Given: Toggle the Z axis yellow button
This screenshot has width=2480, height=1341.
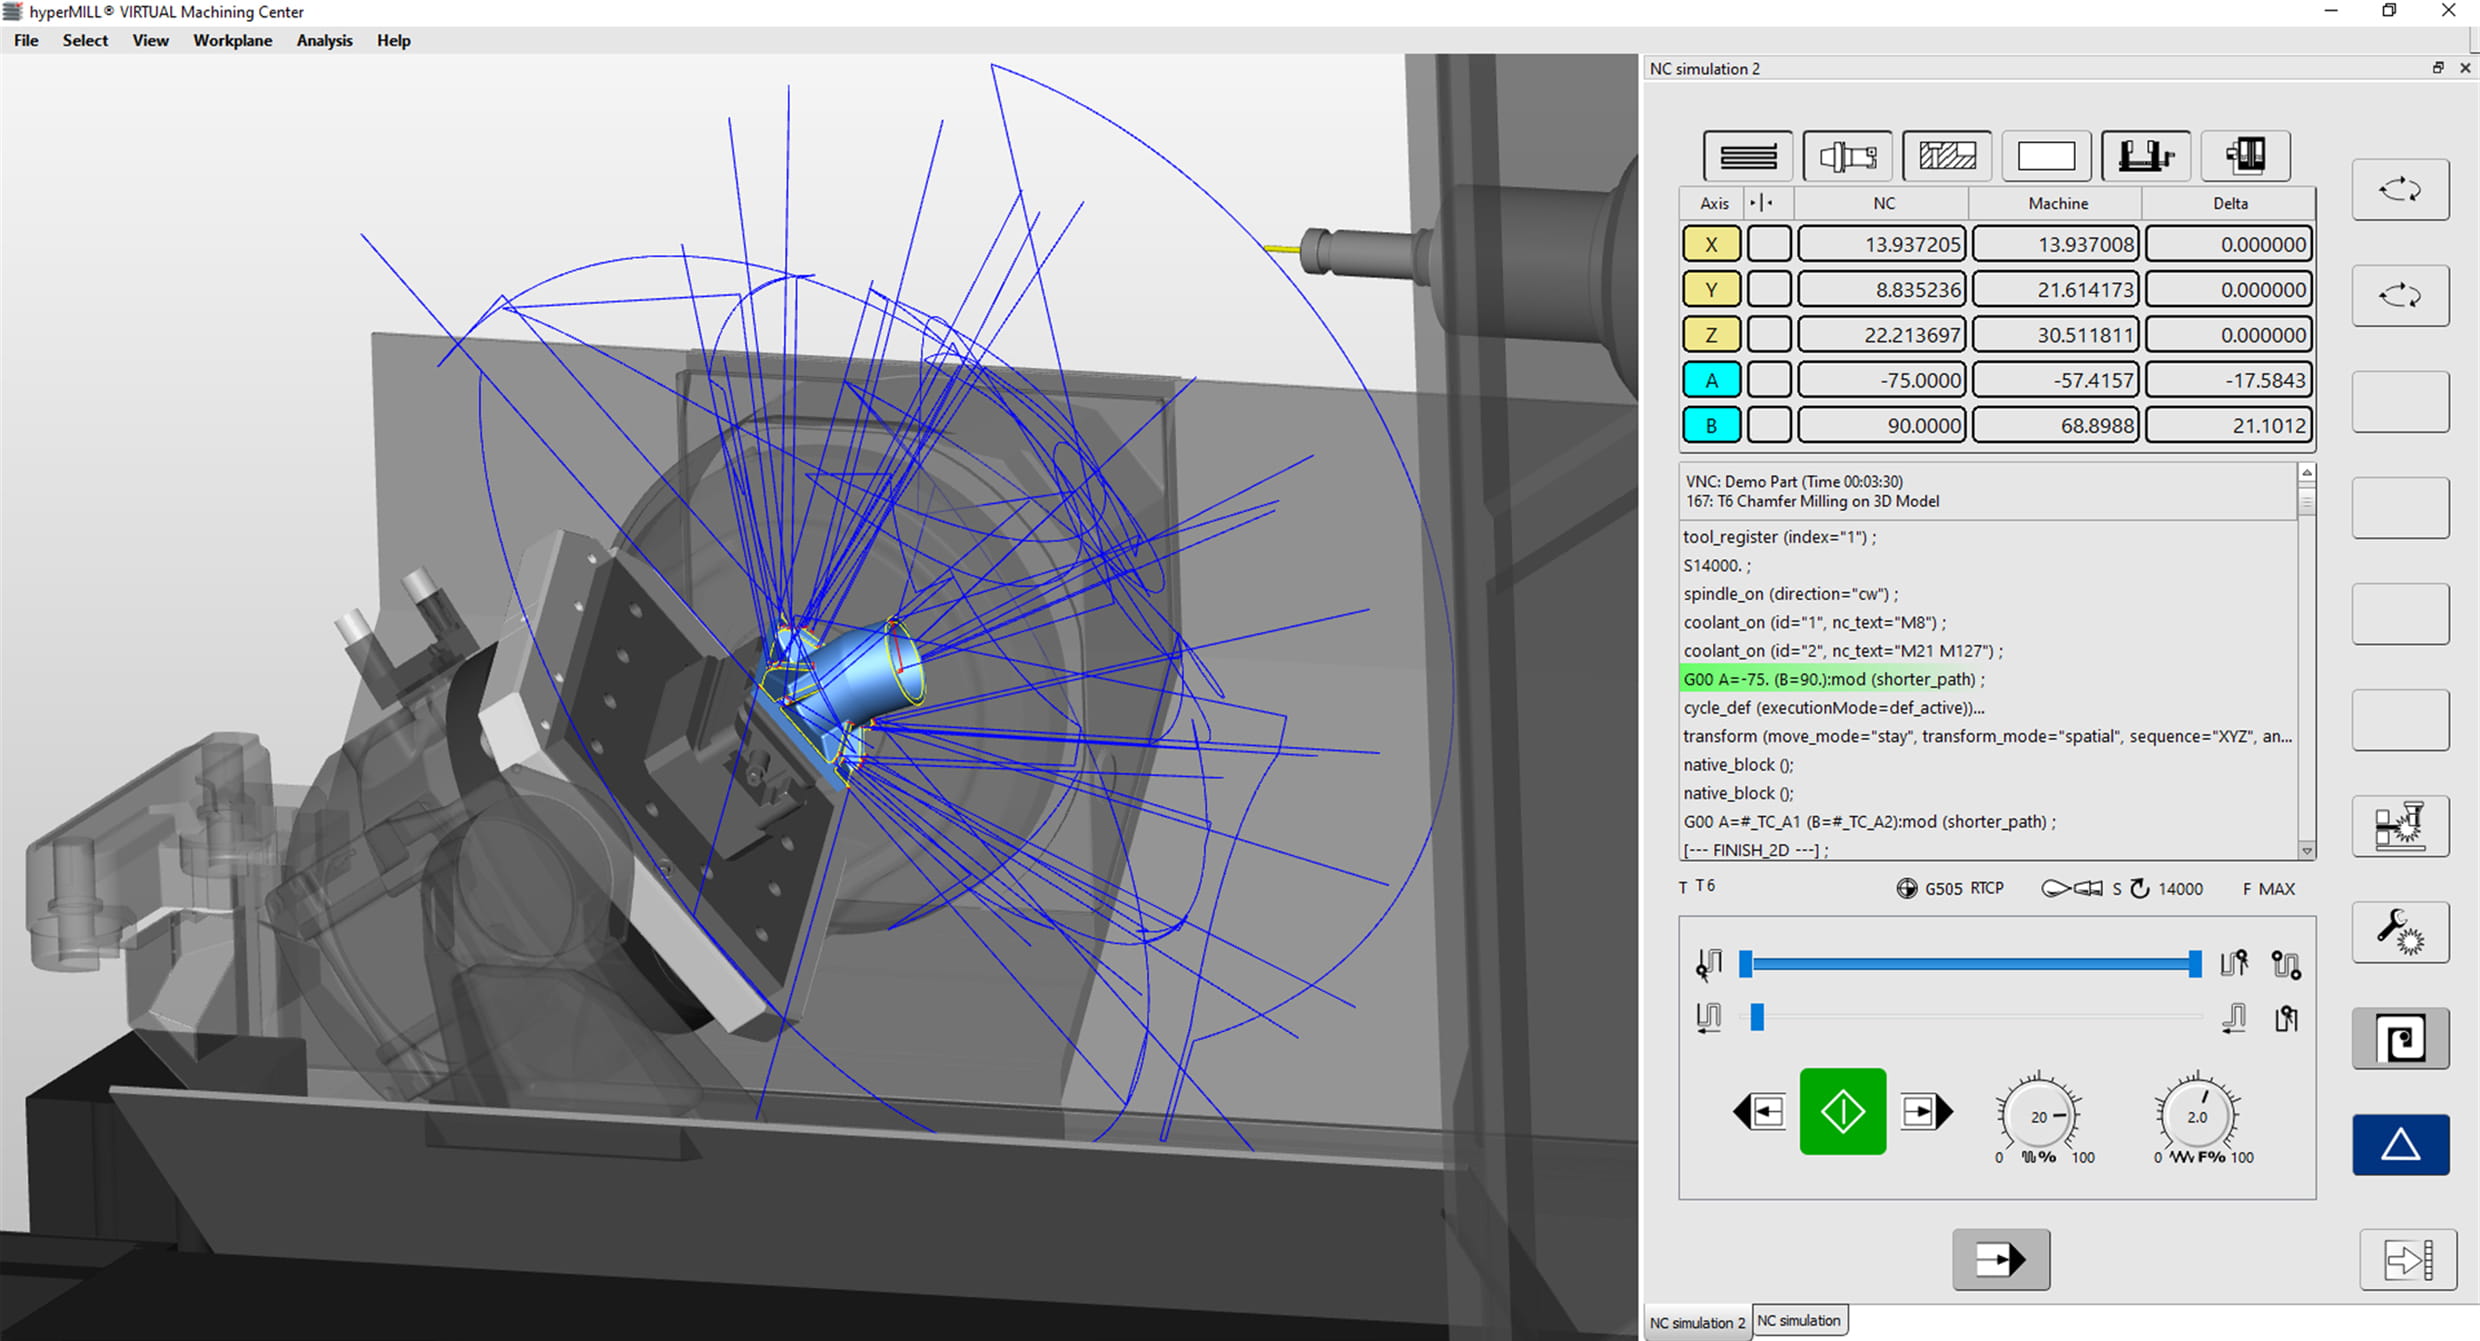Looking at the screenshot, I should [1711, 335].
